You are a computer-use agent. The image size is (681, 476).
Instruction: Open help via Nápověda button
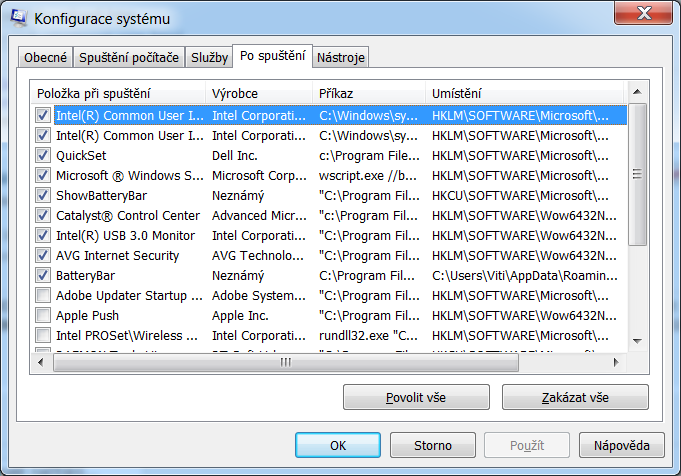tap(621, 445)
